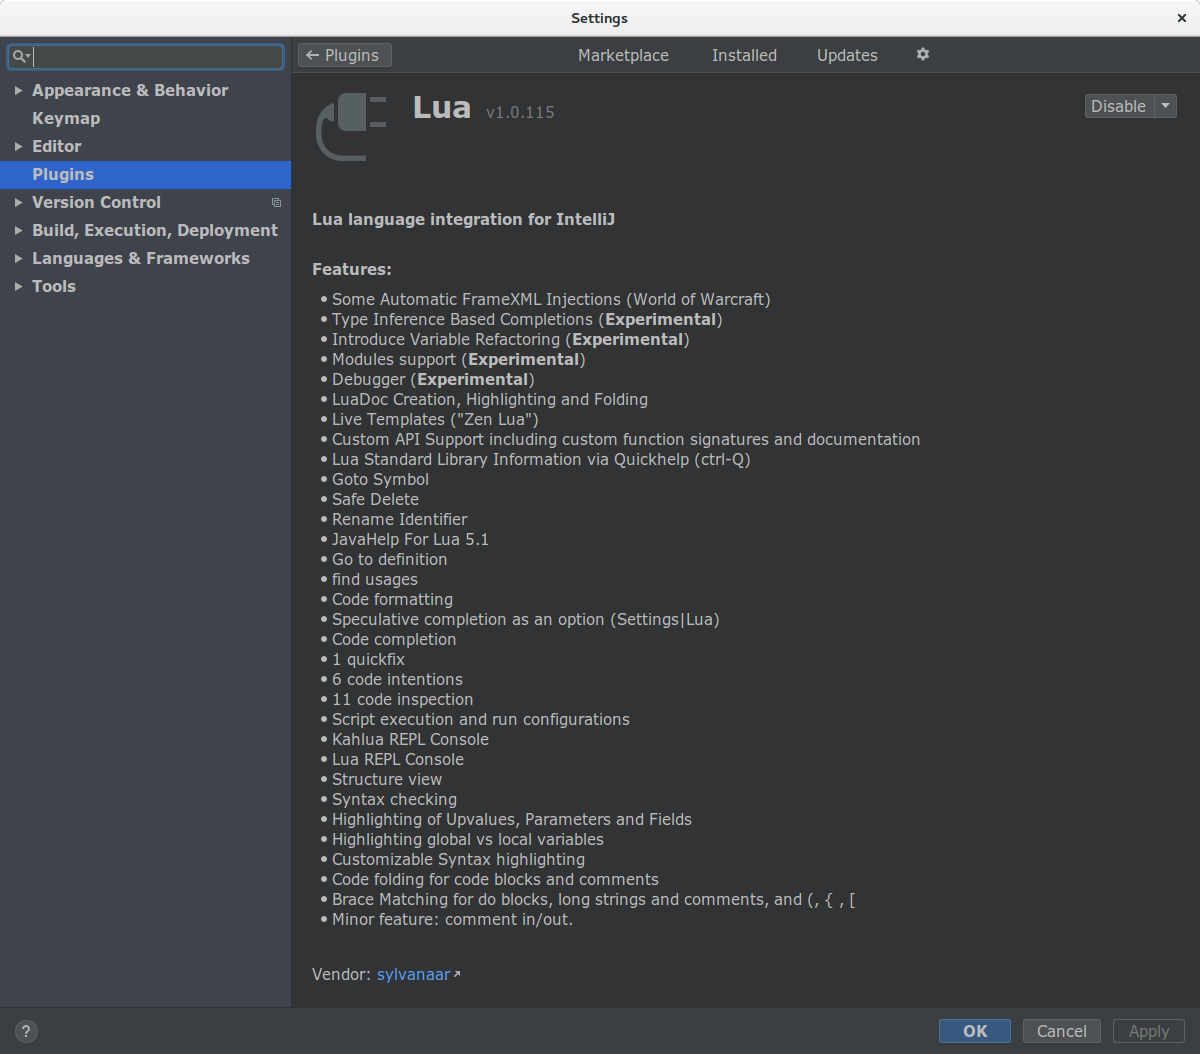This screenshot has height=1054, width=1200.
Task: Expand the Editor settings section
Action: pyautogui.click(x=18, y=146)
